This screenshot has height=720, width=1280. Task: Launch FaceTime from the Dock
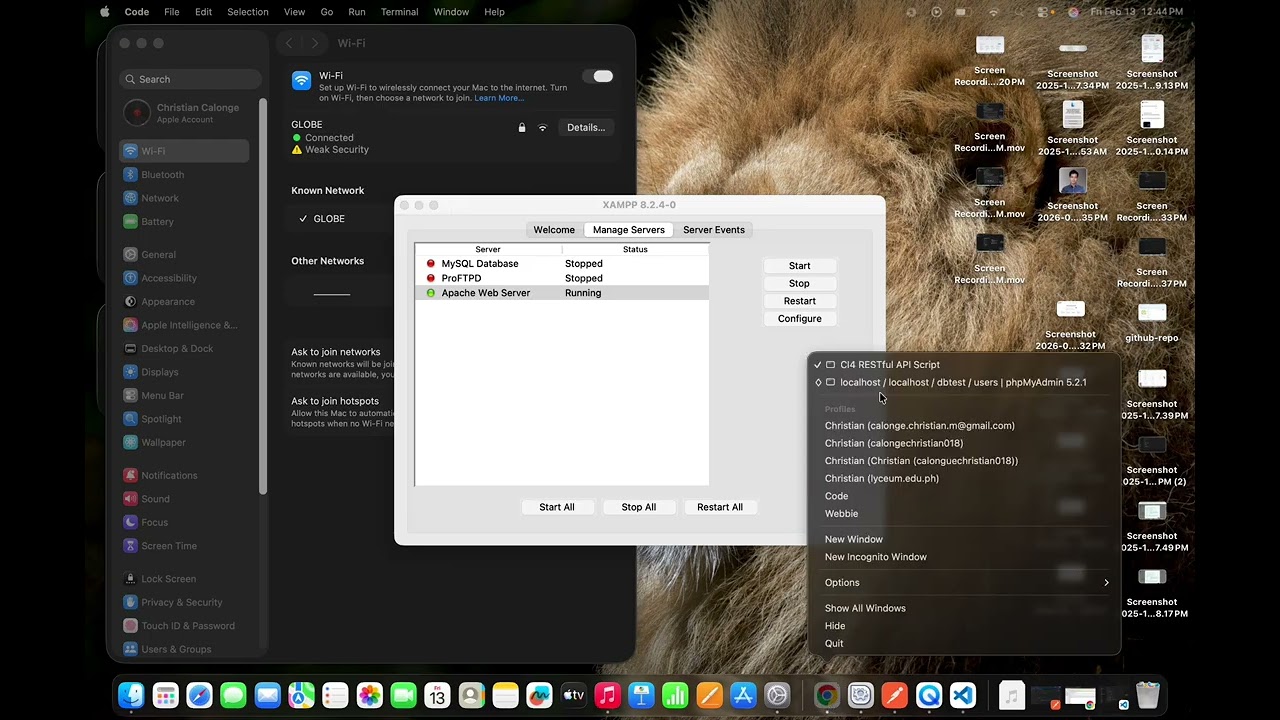[404, 695]
